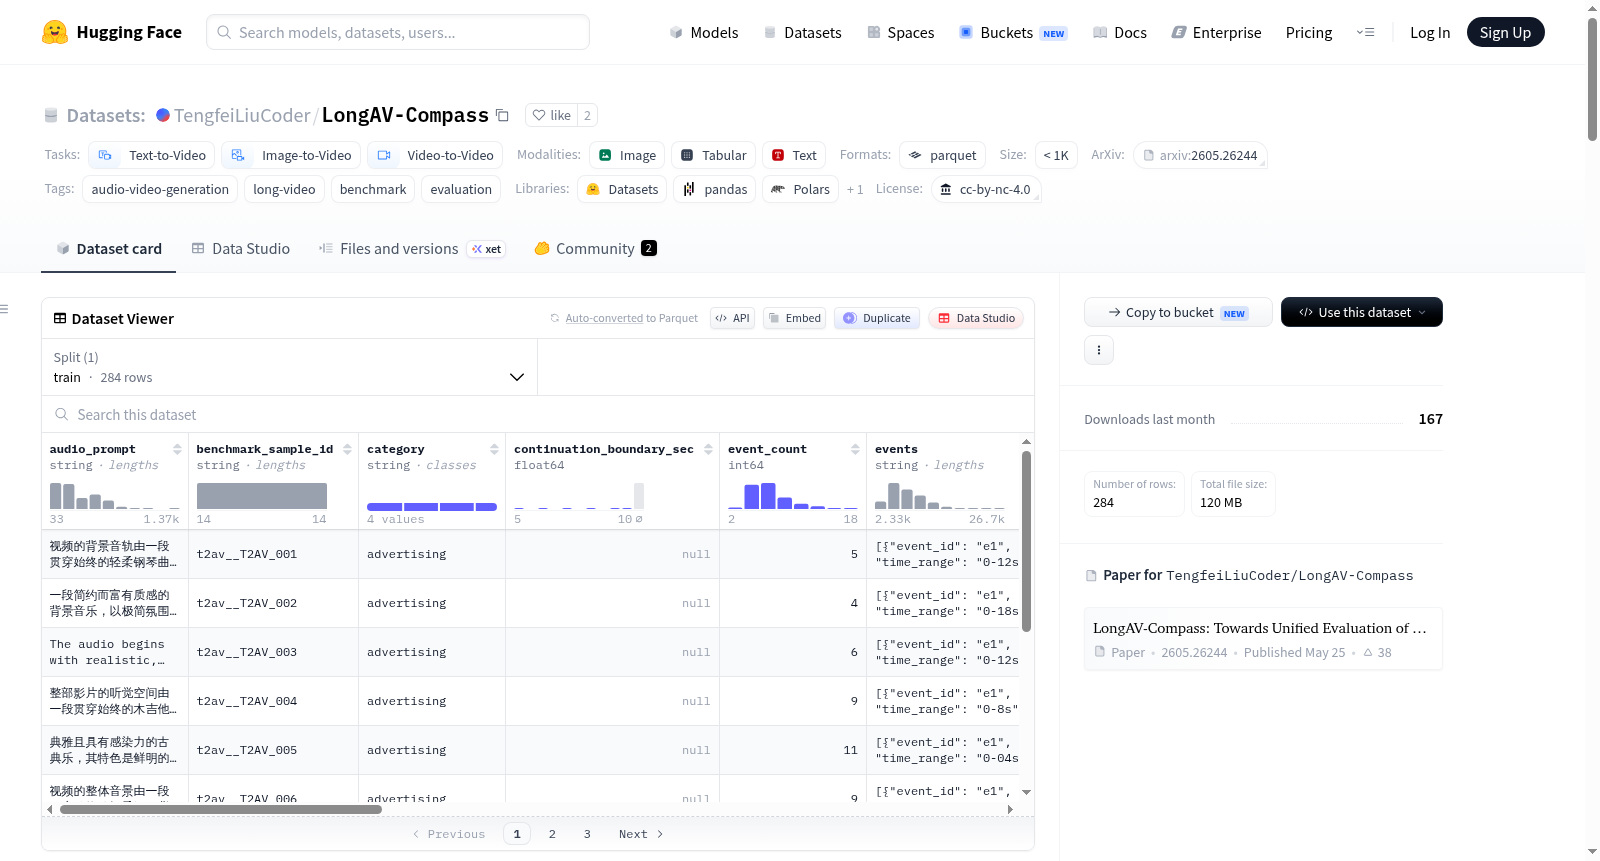Click Next page in pagination
This screenshot has height=861, width=1600.
pos(641,834)
